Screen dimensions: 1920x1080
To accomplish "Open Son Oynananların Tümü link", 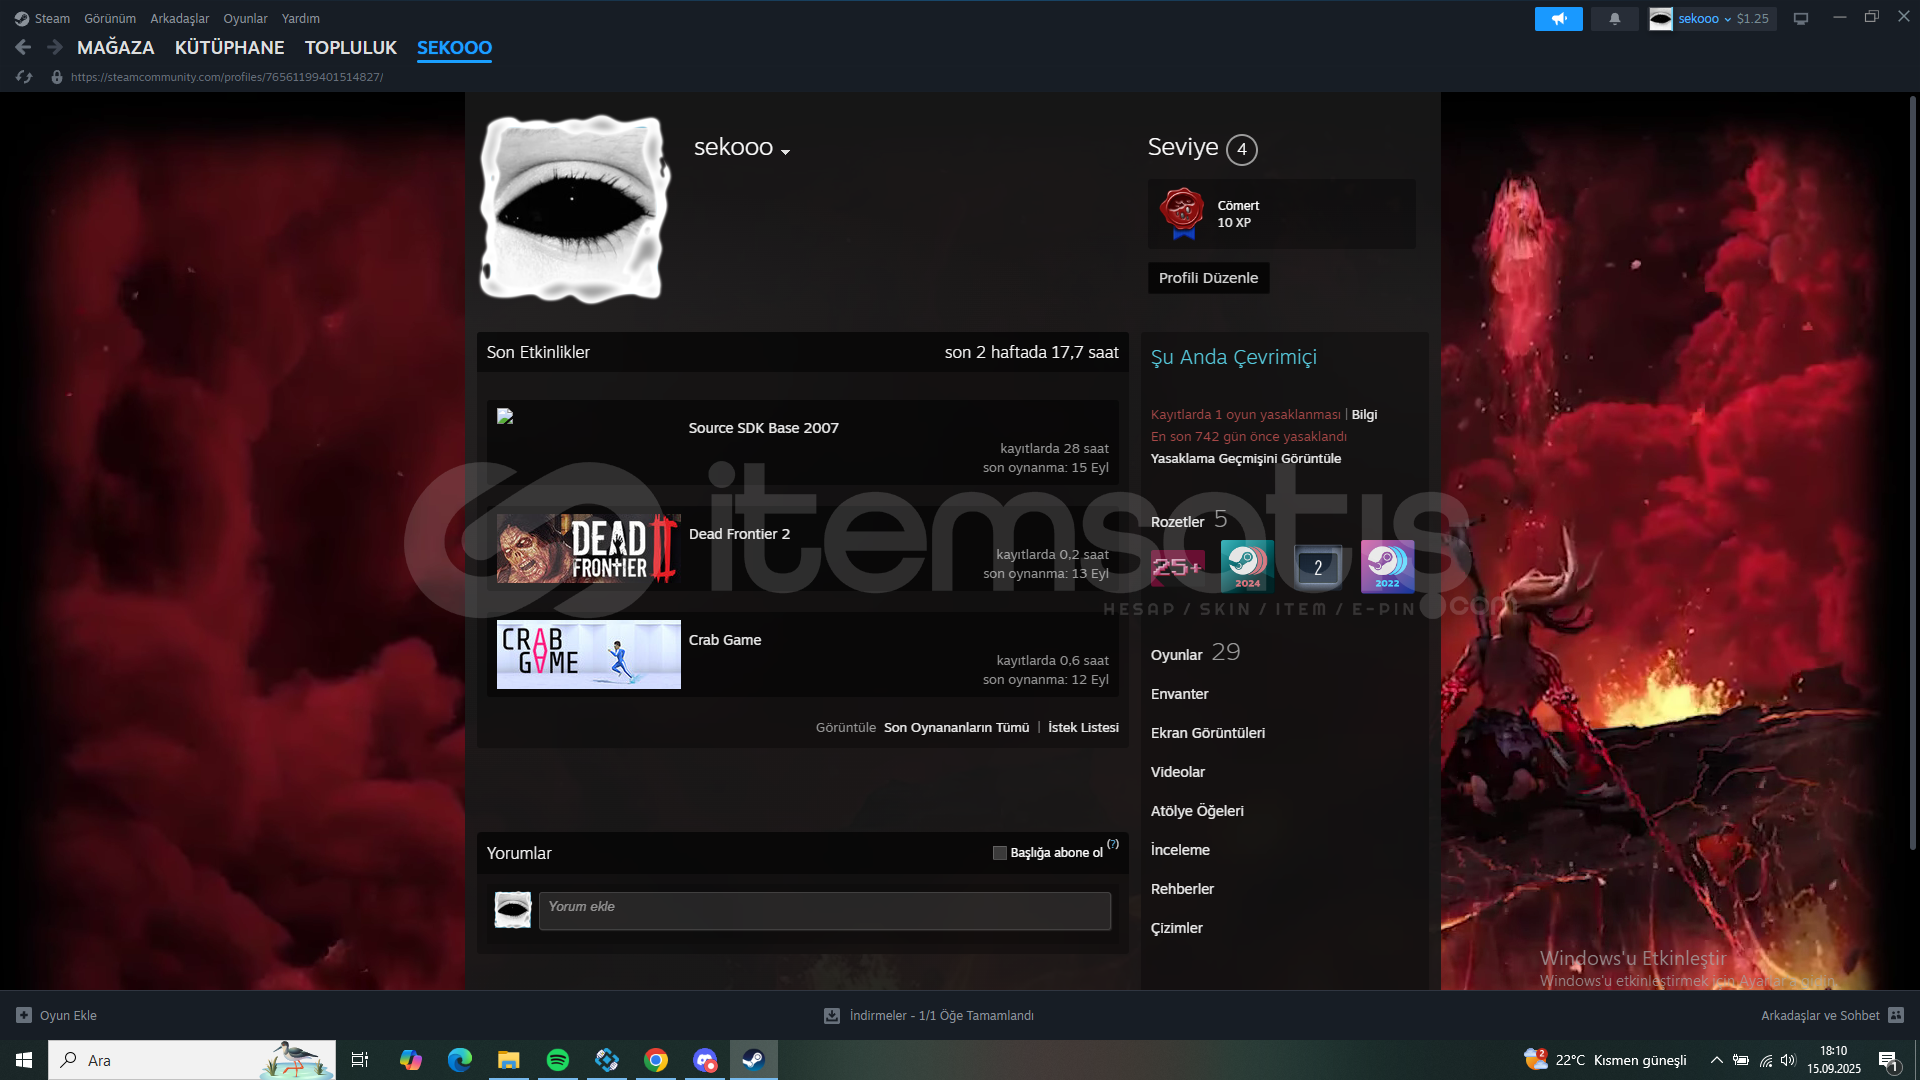I will (956, 728).
